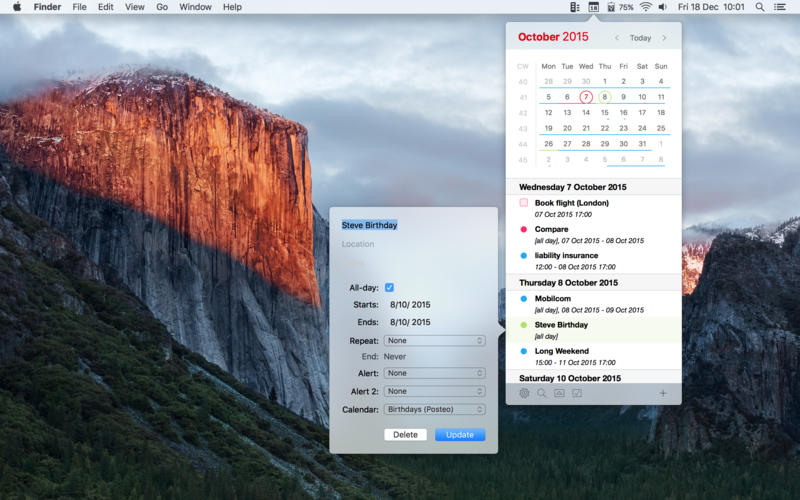Screen dimensions: 800x500
Task: Open the File menu
Action: click(80, 7)
